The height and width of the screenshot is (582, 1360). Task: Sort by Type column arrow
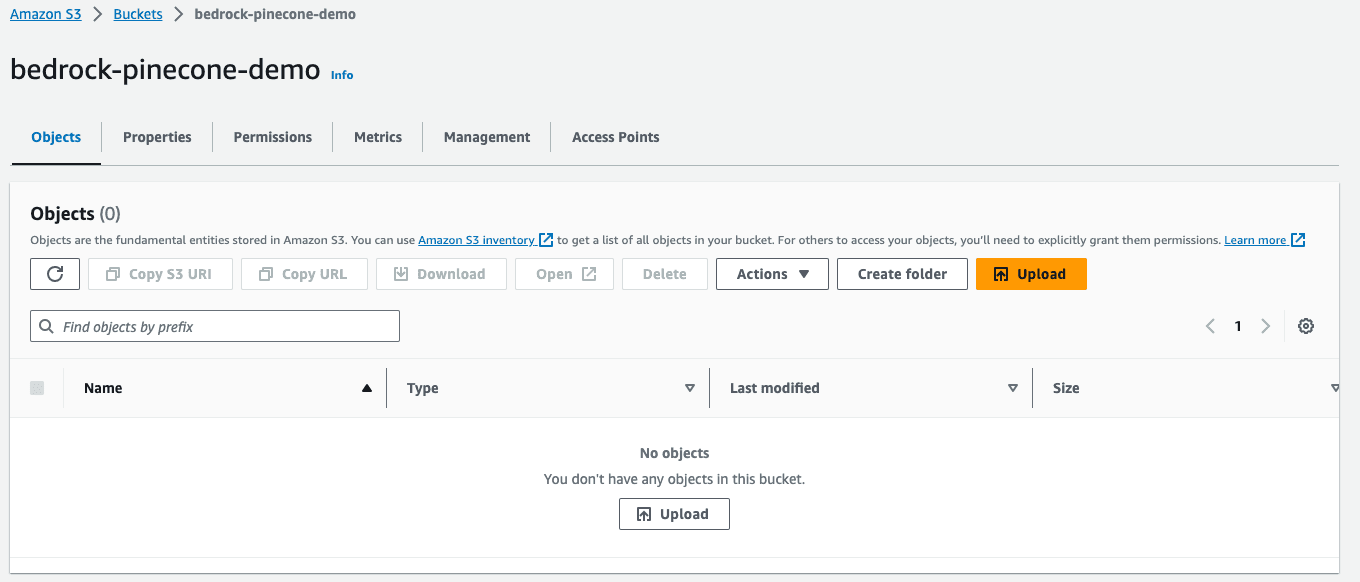tap(690, 388)
